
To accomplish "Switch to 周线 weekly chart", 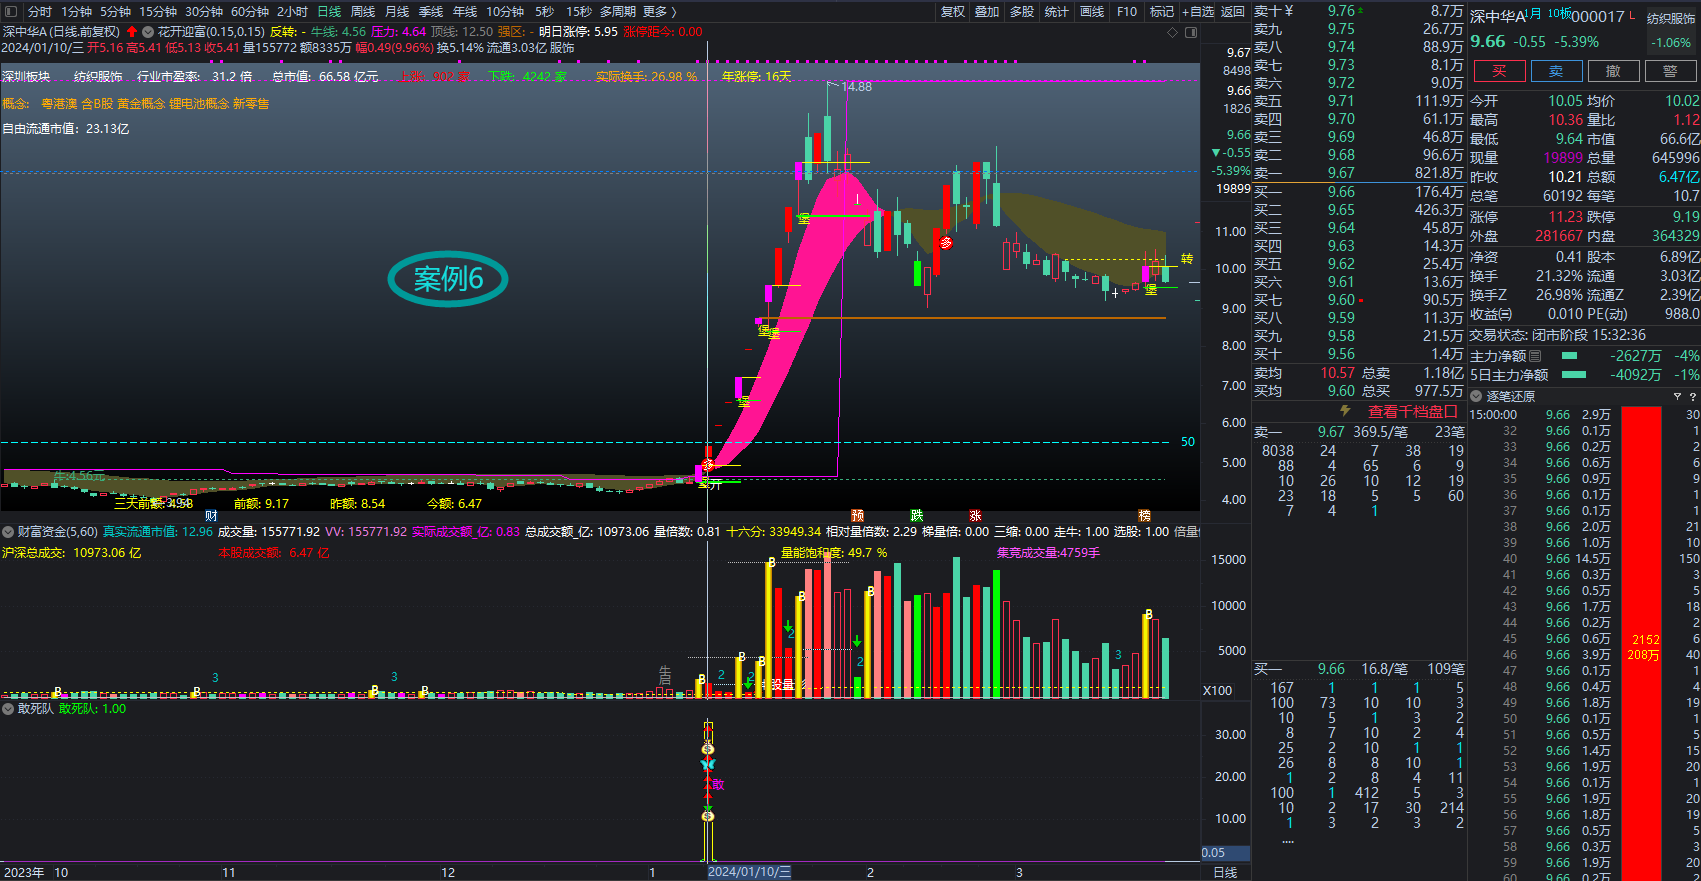I will click(x=363, y=11).
